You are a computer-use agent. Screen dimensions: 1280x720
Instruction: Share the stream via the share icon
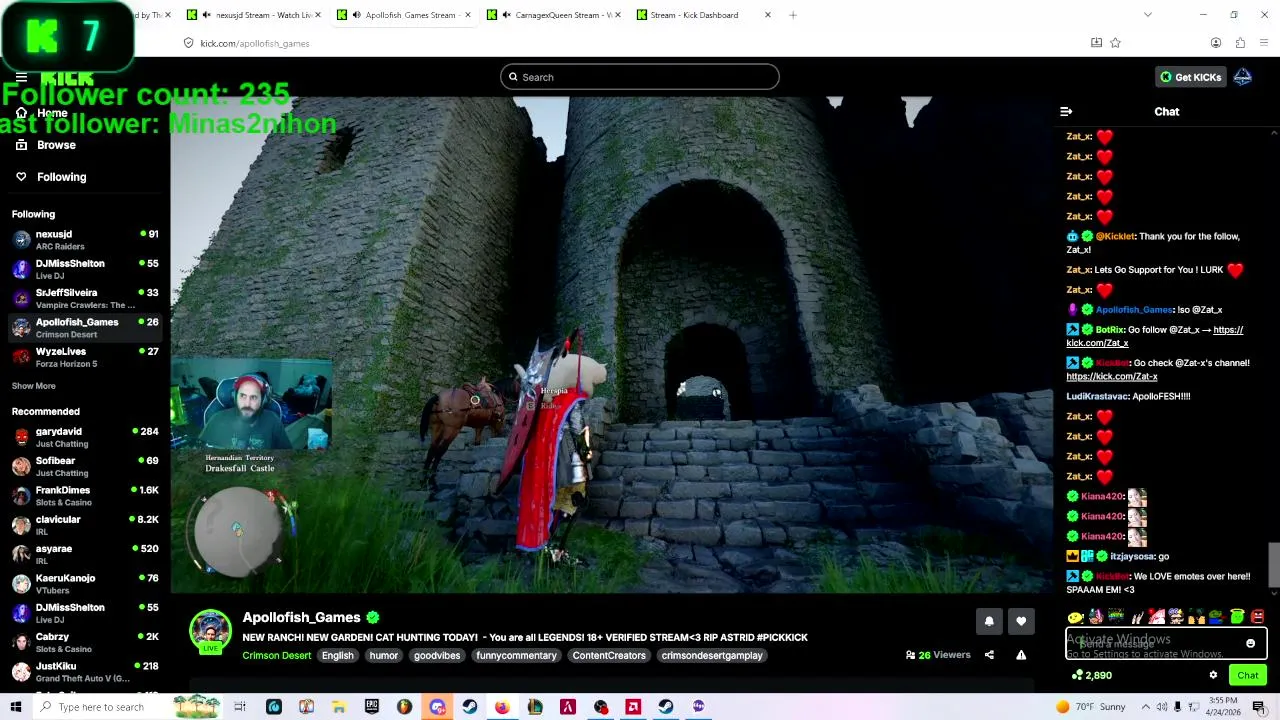point(989,655)
